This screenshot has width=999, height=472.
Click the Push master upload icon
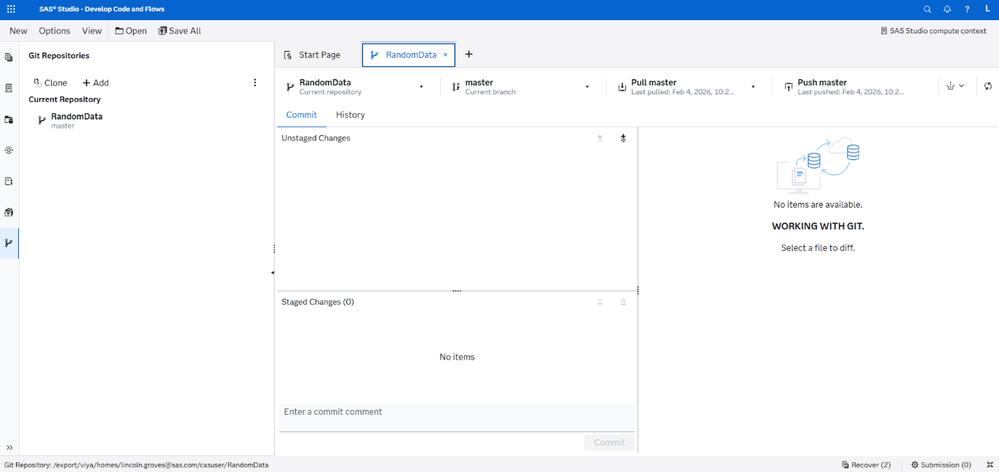point(788,87)
